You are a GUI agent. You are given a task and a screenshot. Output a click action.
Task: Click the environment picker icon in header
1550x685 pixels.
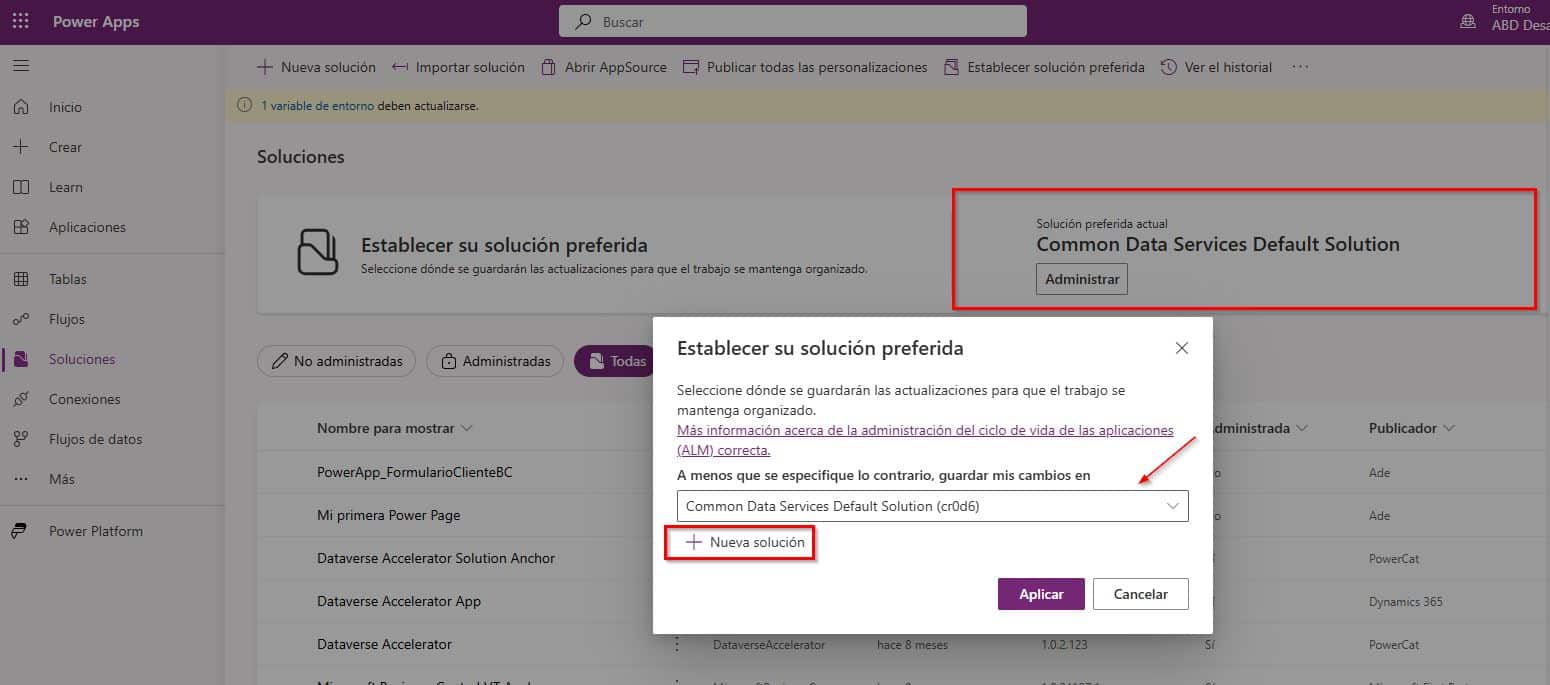coord(1468,21)
